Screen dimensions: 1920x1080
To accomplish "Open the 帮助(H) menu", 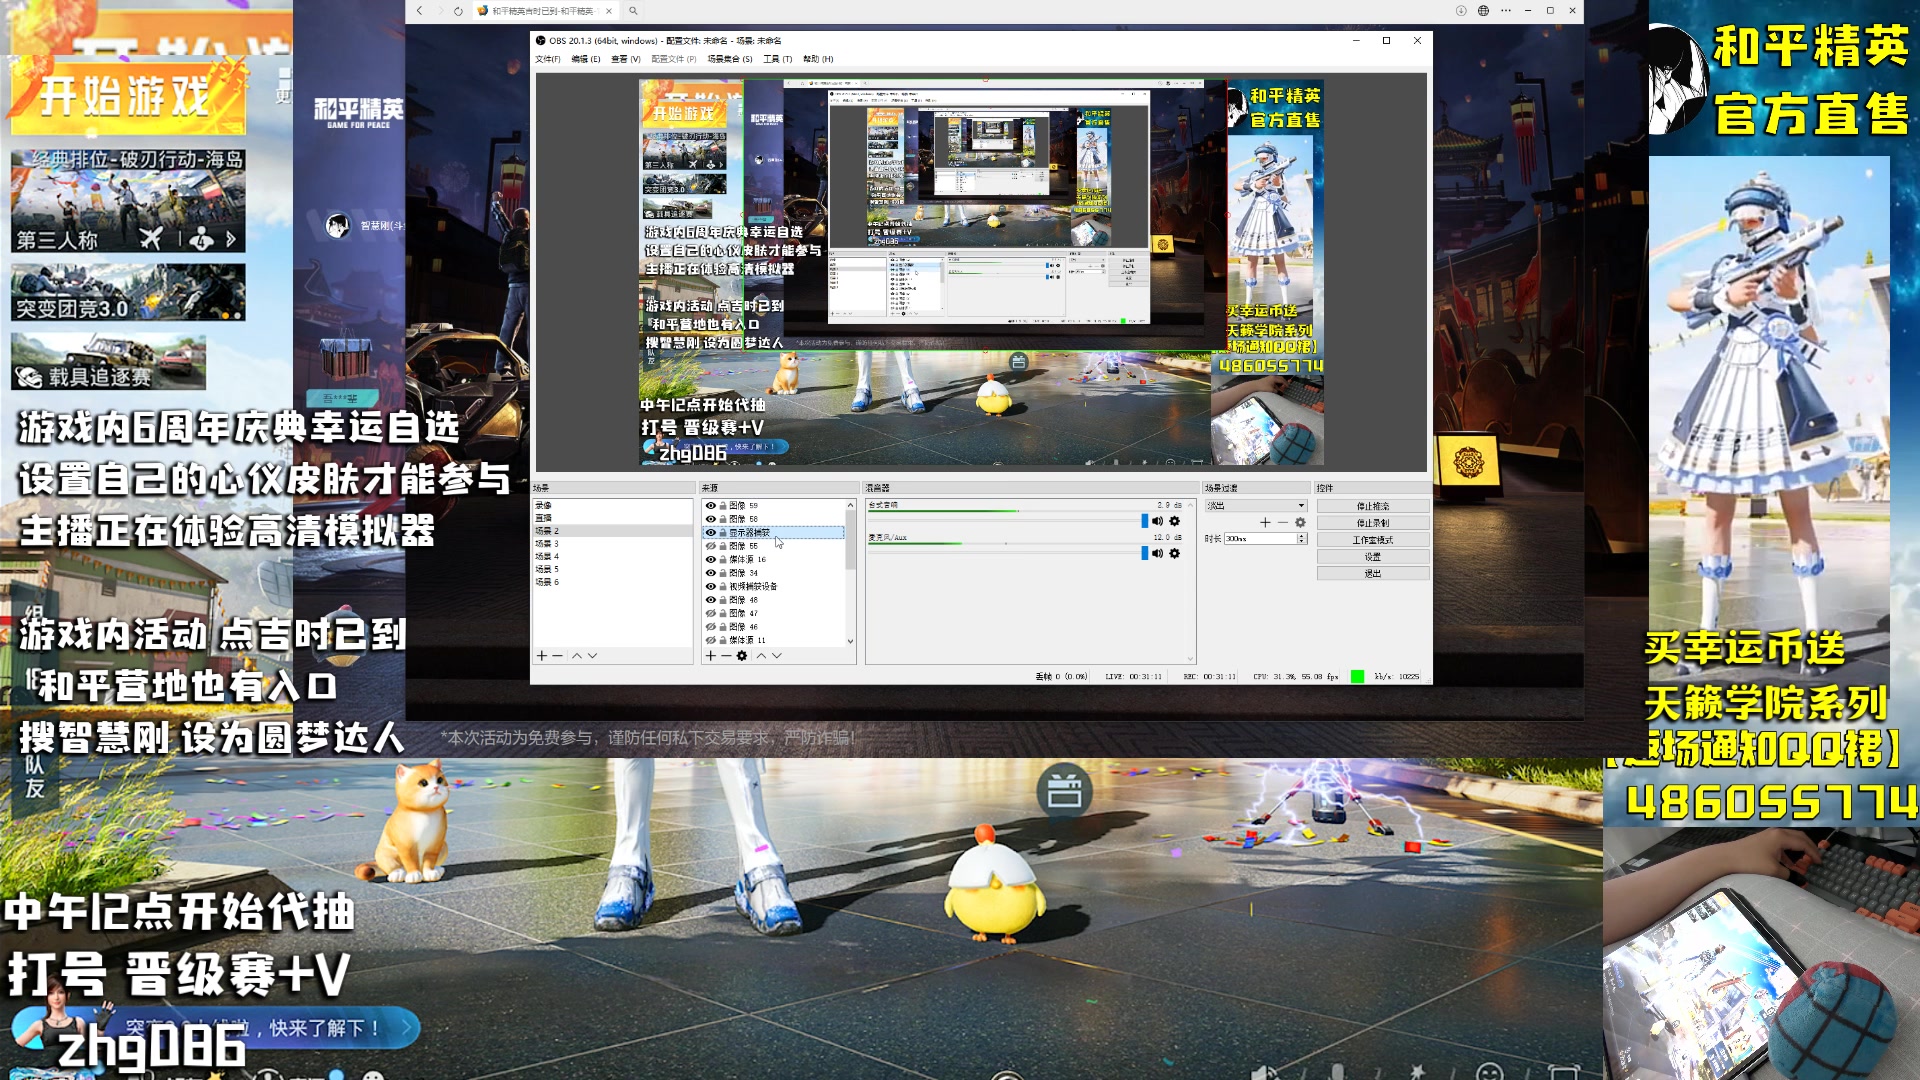I will 818,59.
